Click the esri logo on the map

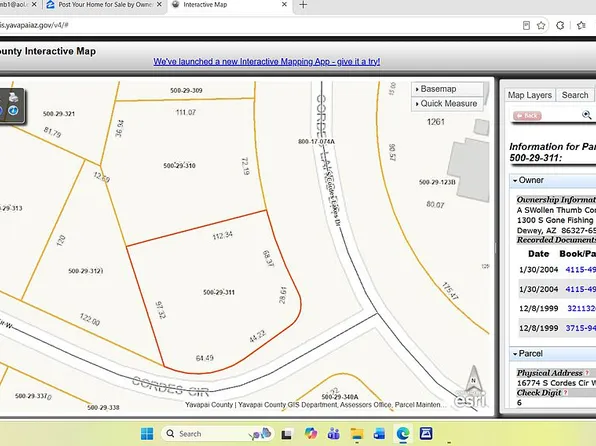[x=470, y=400]
